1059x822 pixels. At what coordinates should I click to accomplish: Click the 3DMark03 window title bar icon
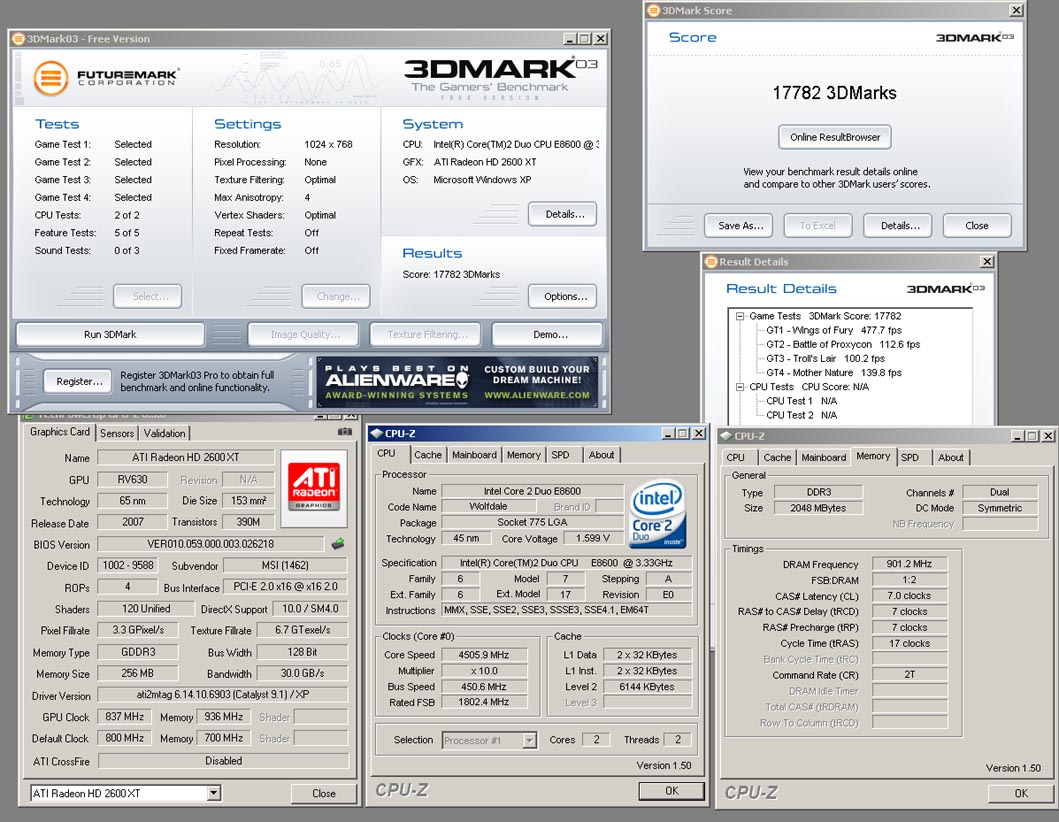pos(18,38)
